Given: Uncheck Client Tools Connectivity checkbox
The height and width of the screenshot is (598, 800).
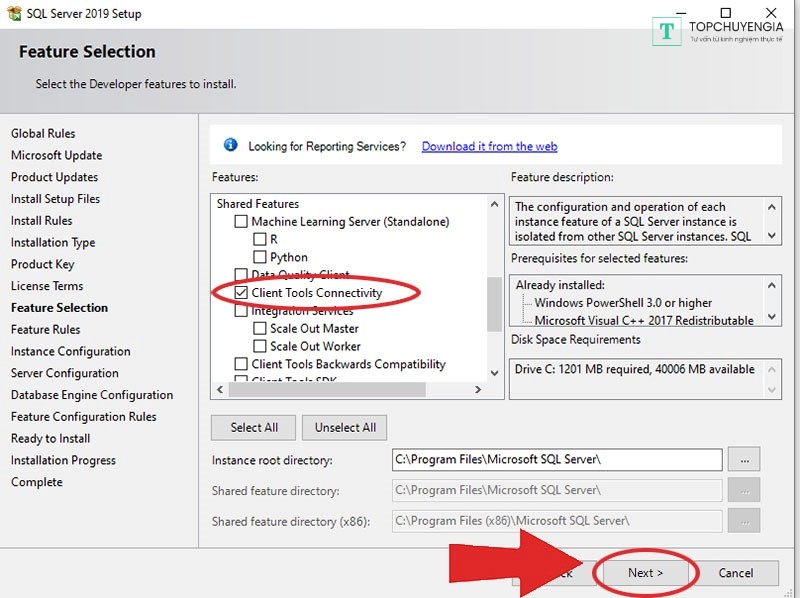Looking at the screenshot, I should (240, 293).
